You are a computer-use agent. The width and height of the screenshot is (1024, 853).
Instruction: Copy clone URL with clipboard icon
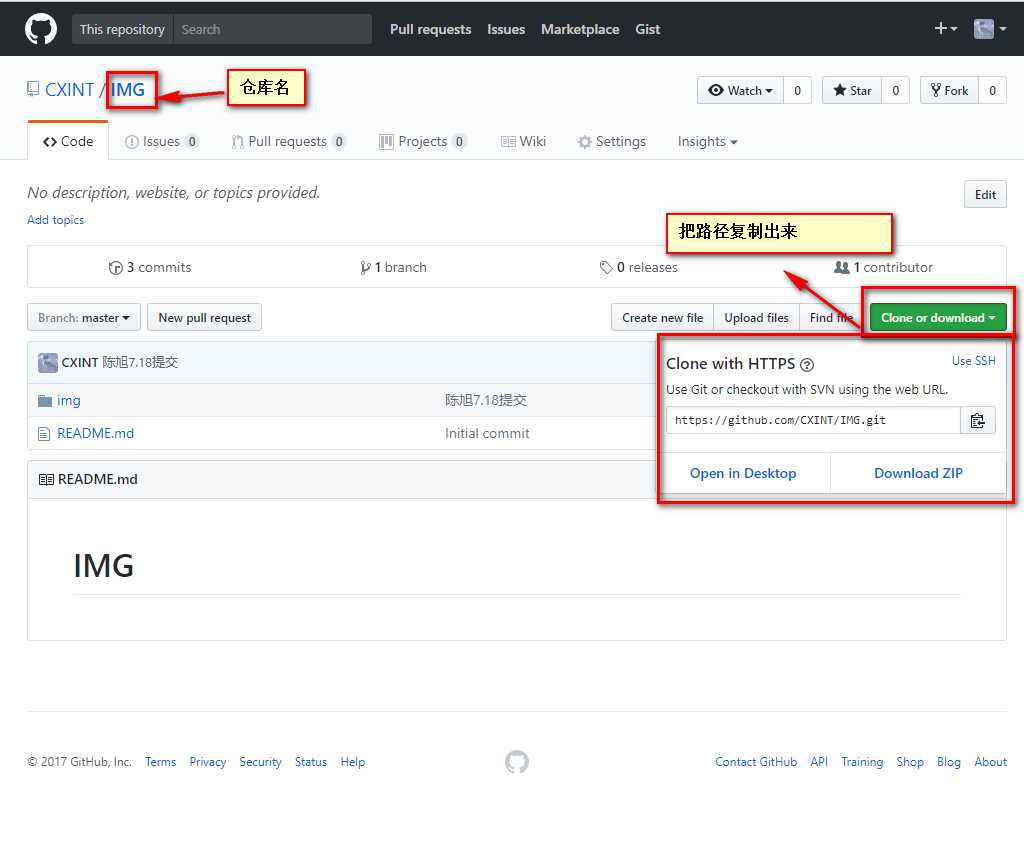click(x=978, y=421)
